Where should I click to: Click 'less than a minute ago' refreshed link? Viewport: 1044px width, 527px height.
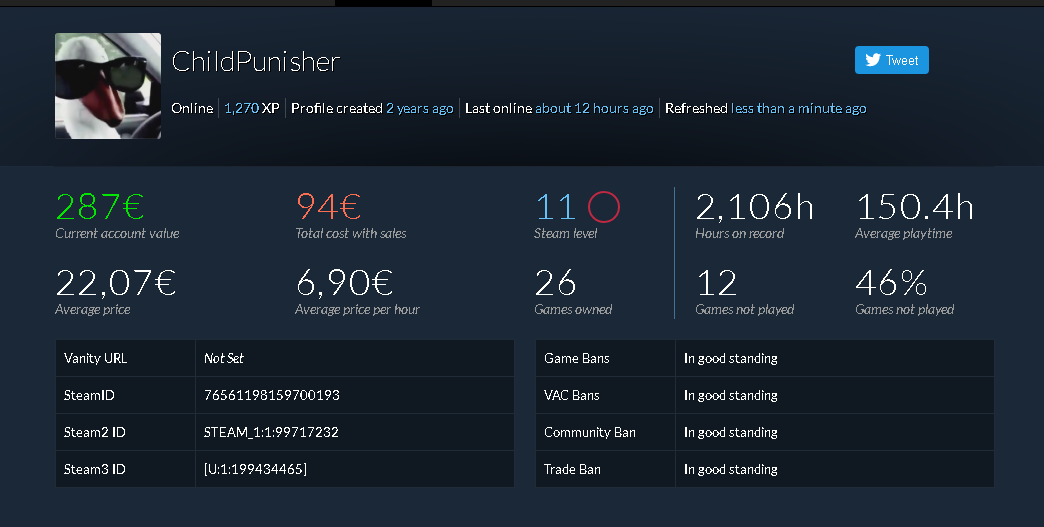798,108
